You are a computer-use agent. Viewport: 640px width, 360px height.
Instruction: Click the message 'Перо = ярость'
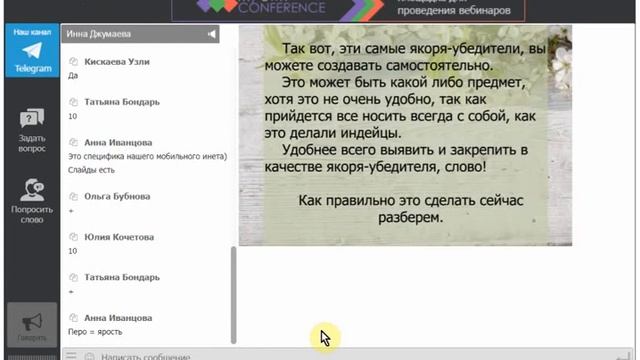pos(95,332)
